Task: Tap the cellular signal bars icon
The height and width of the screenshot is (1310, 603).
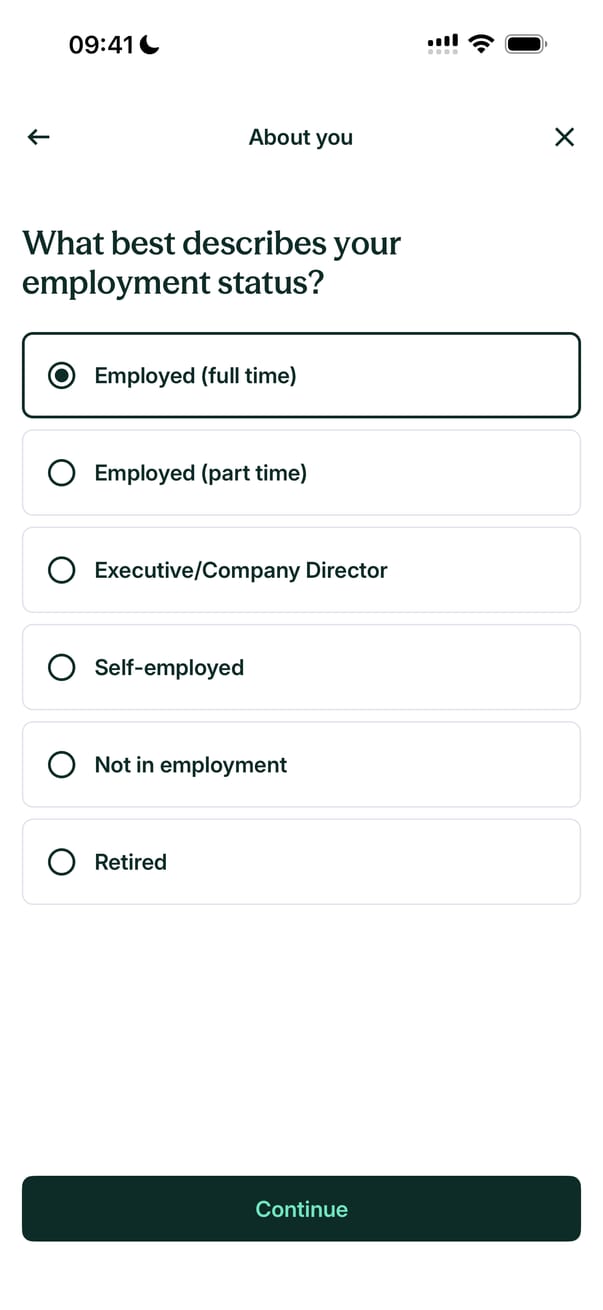Action: [442, 44]
